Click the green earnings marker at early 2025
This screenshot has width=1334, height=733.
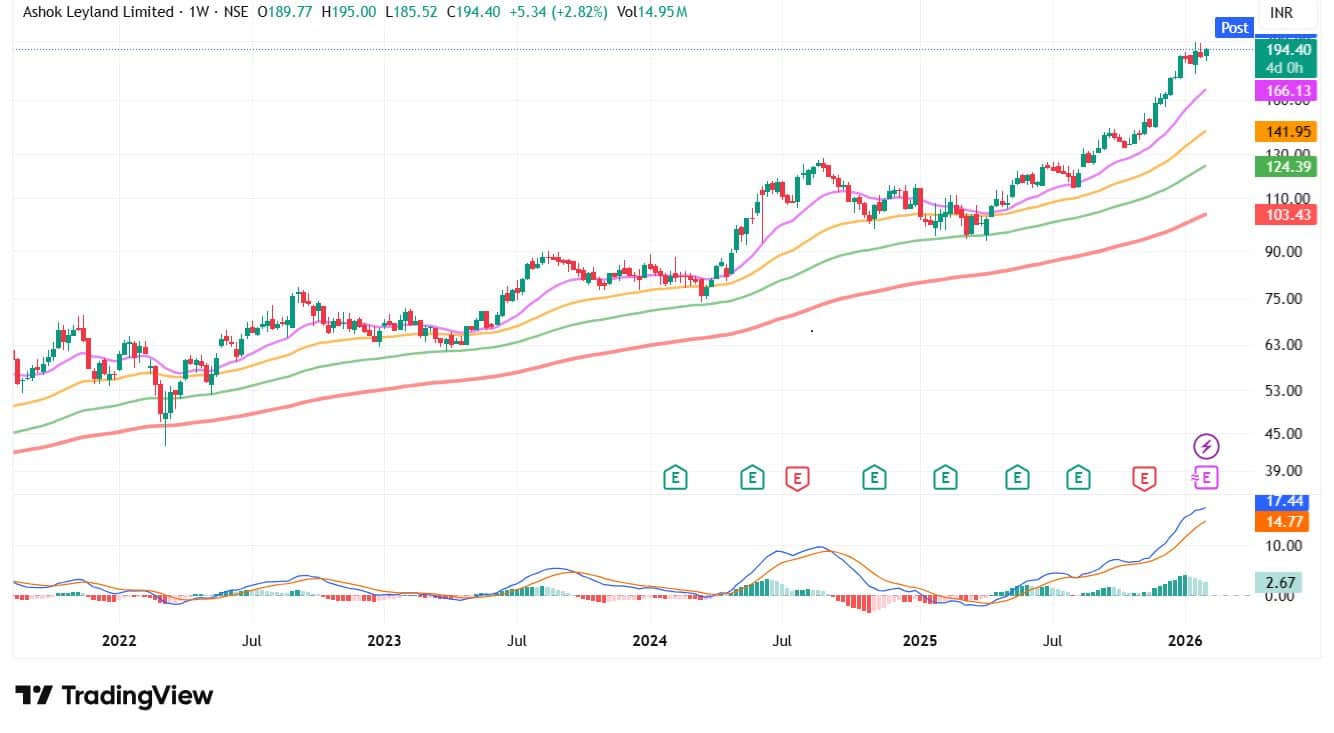945,478
